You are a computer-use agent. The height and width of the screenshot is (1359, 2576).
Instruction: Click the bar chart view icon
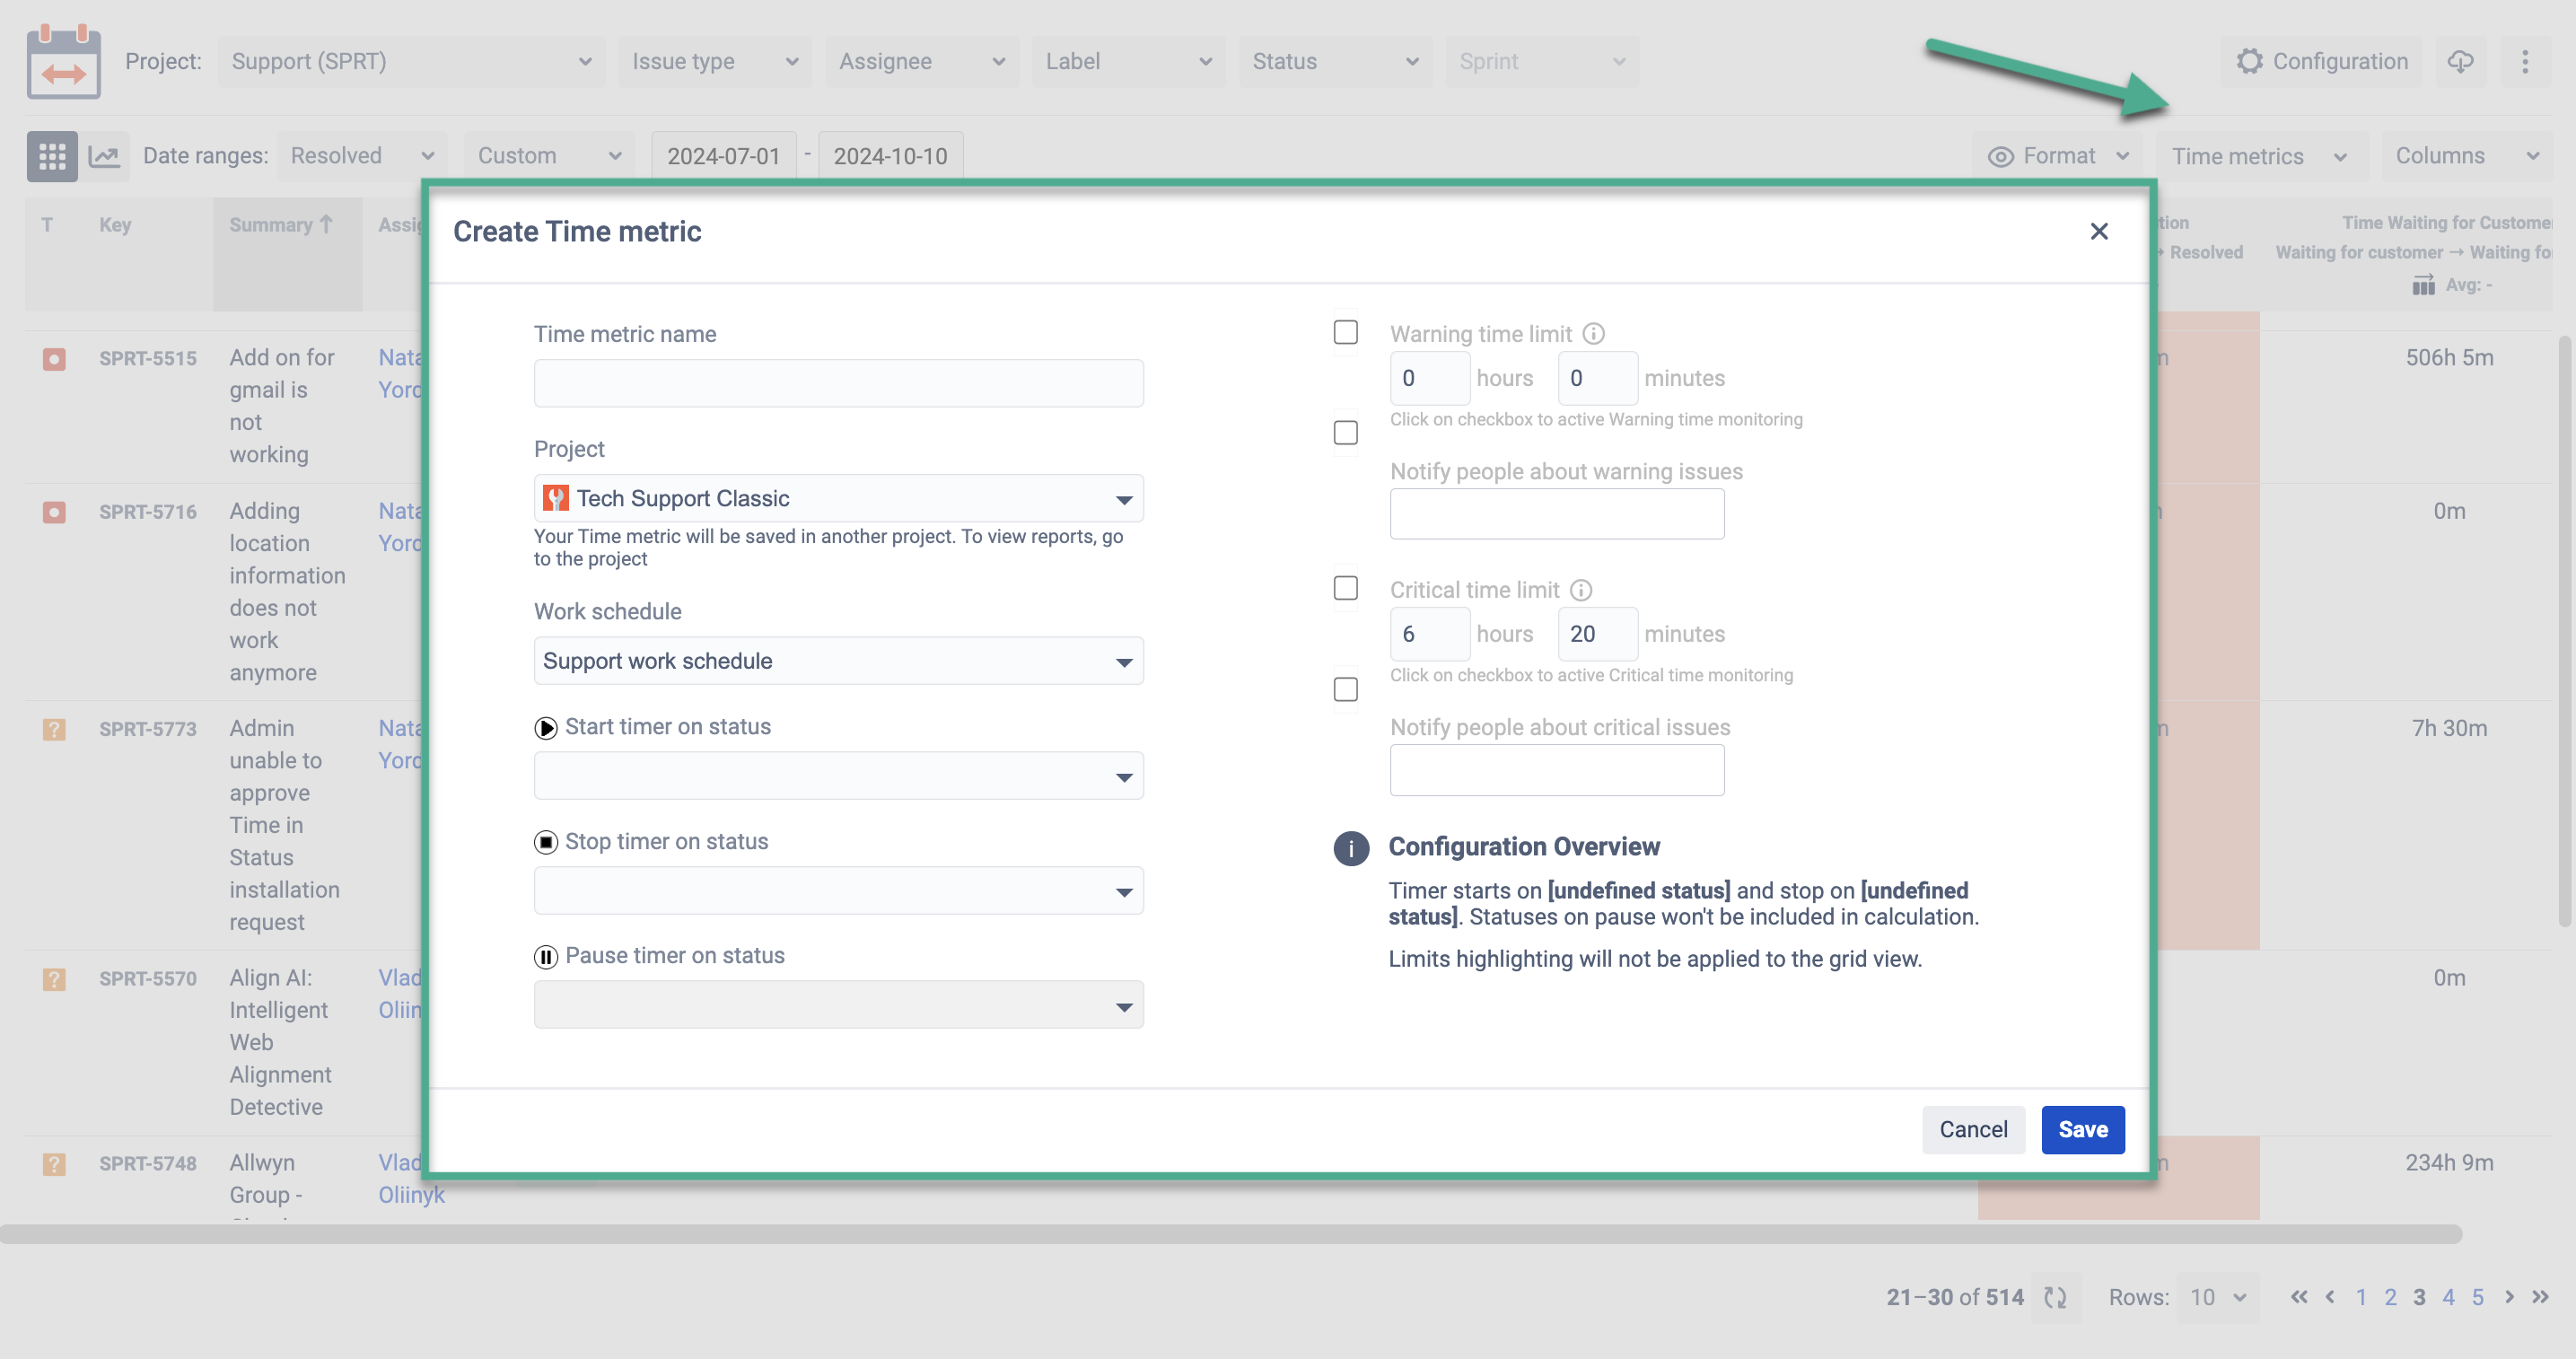point(104,155)
